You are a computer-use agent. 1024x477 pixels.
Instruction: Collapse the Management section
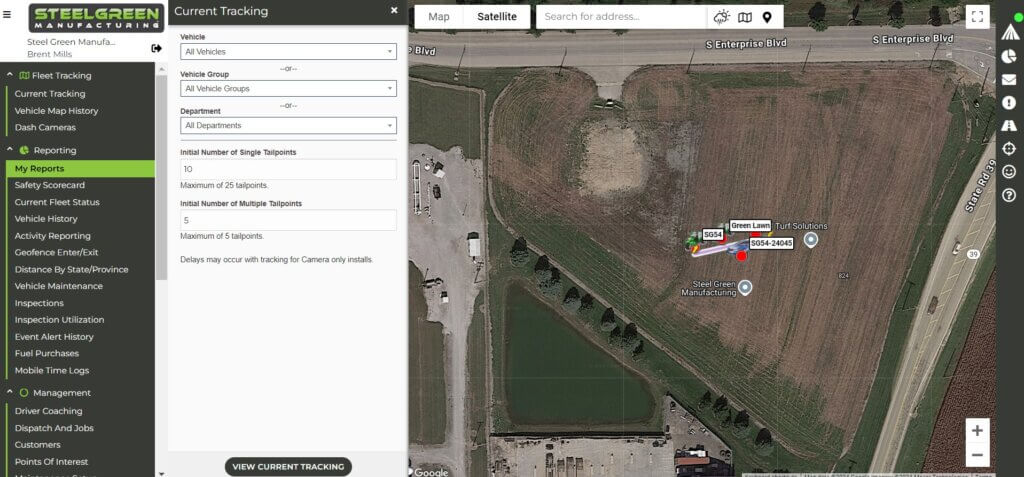10,393
